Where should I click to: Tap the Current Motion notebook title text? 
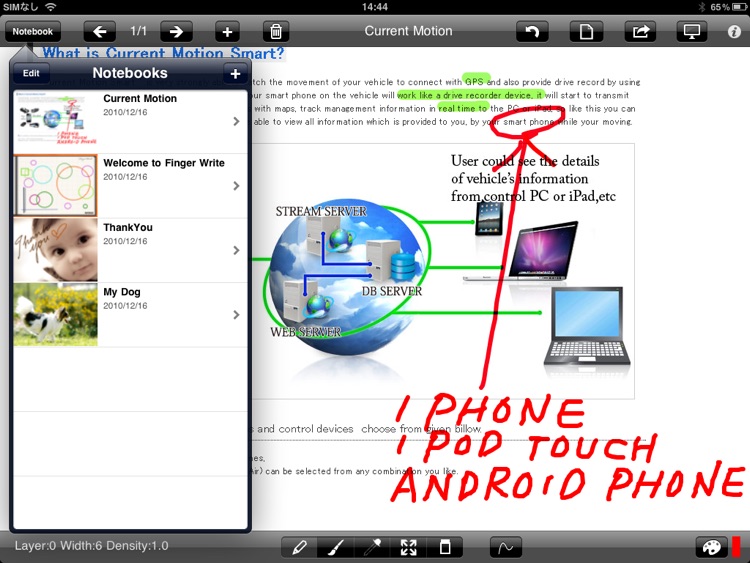click(x=140, y=99)
